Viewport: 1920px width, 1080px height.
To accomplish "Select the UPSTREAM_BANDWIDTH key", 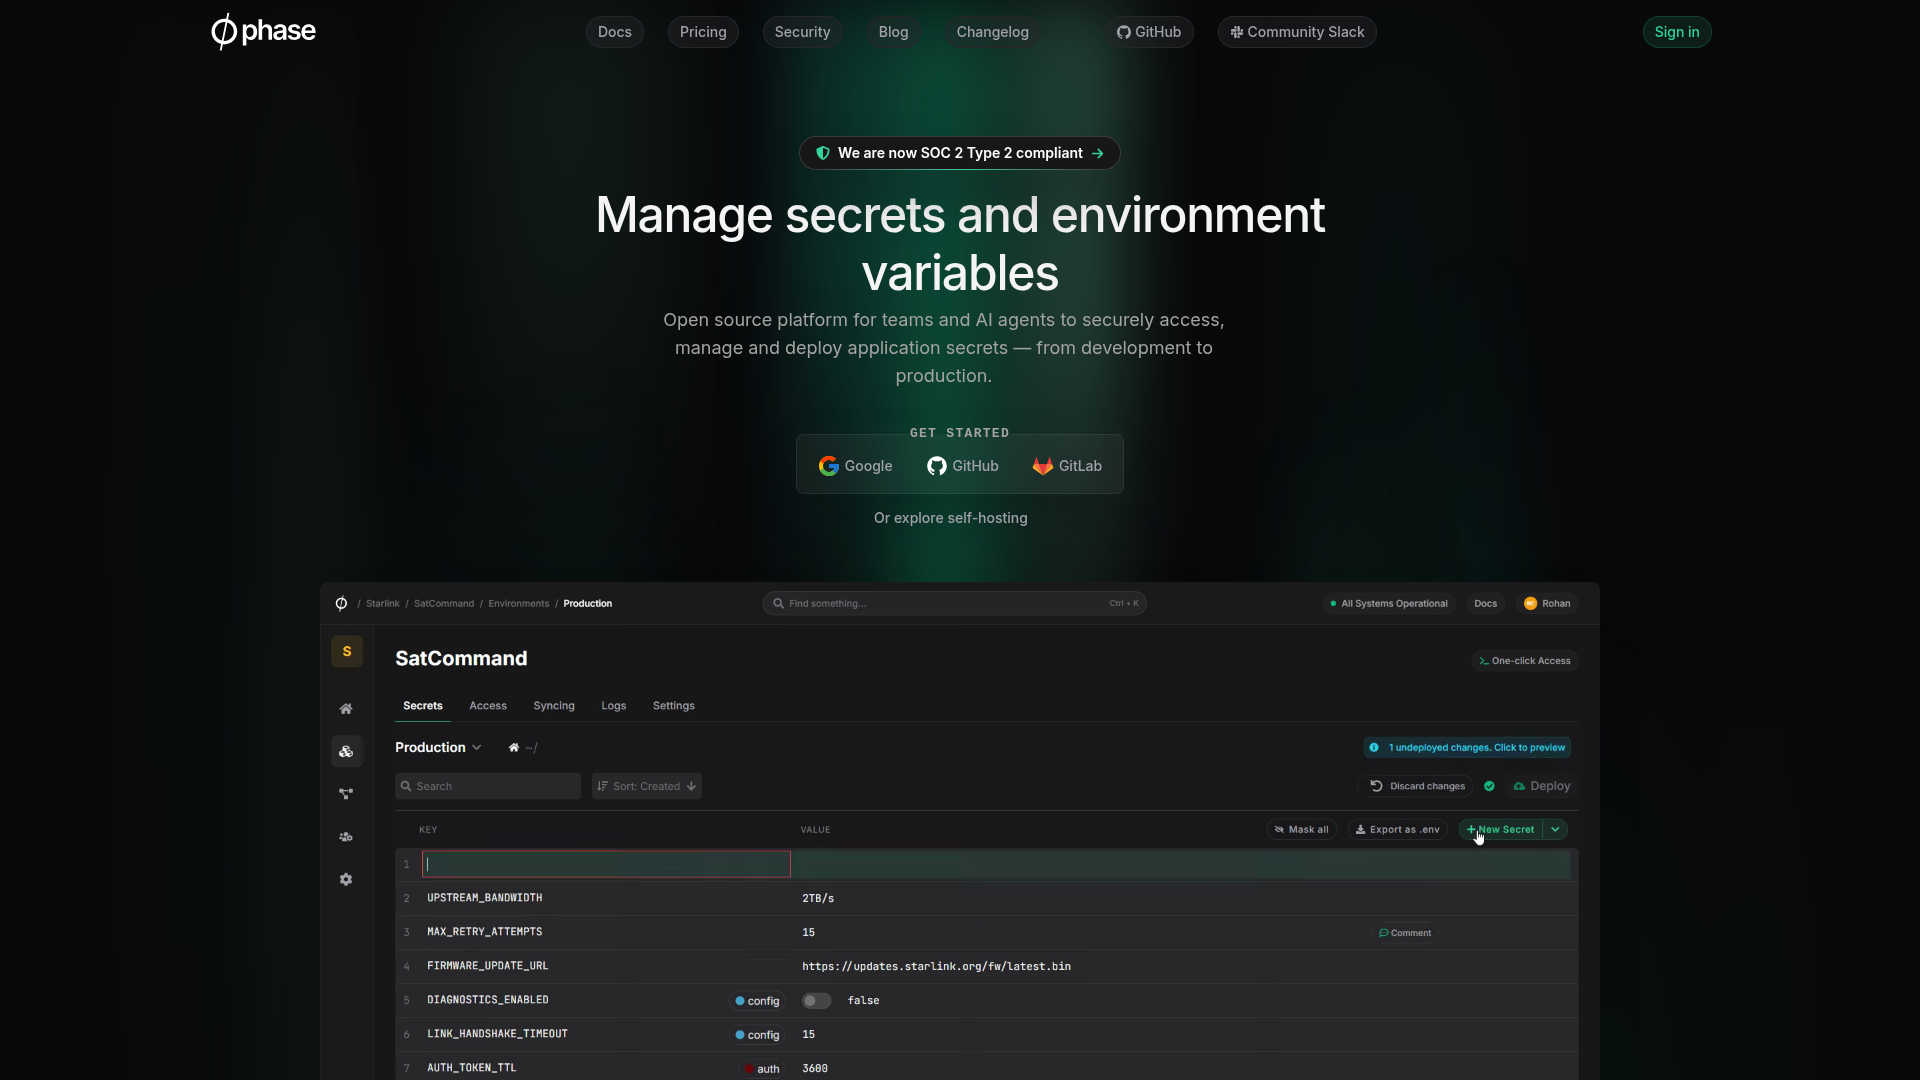I will click(x=485, y=898).
